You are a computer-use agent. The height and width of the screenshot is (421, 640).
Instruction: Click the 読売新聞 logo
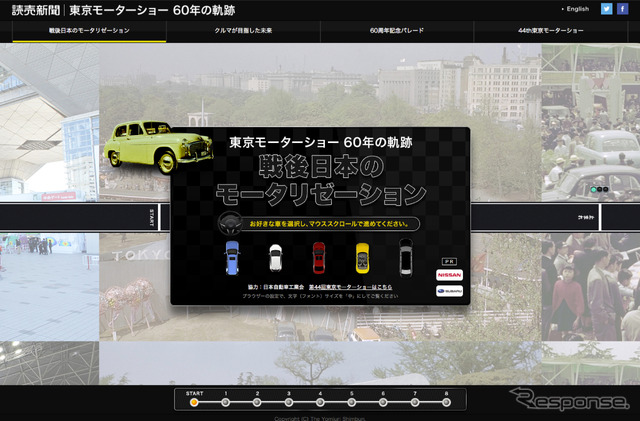click(36, 10)
